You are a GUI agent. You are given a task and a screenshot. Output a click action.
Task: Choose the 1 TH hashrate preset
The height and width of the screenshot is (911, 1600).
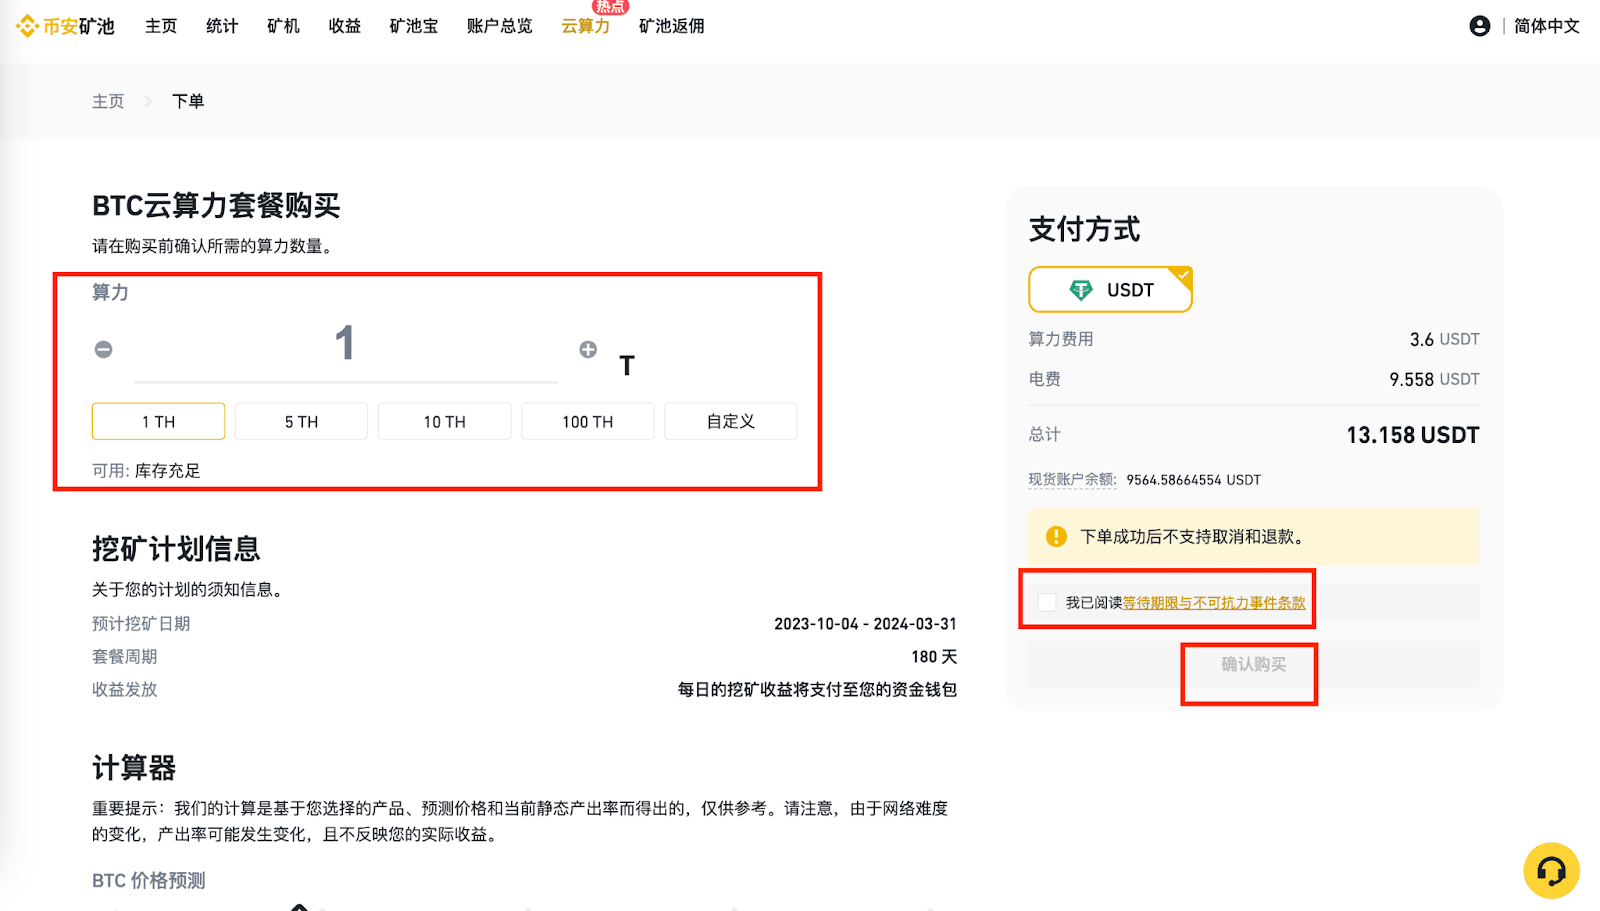point(158,422)
